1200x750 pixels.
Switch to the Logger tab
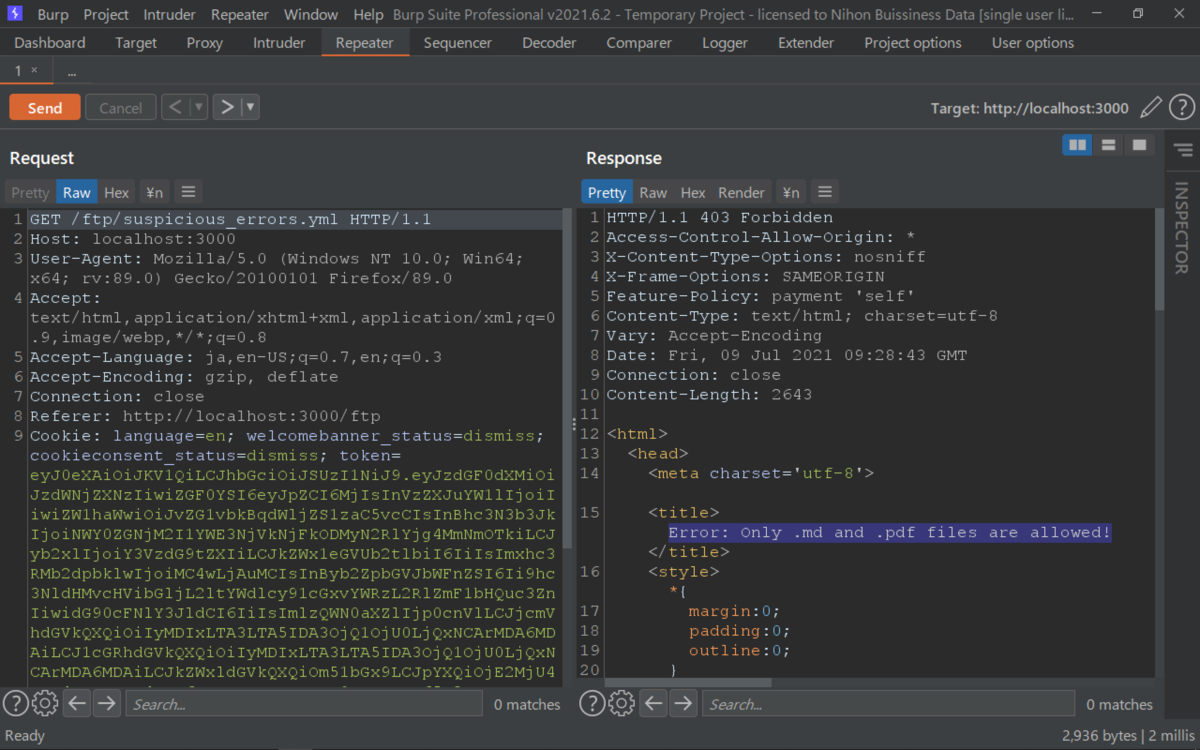pos(725,43)
